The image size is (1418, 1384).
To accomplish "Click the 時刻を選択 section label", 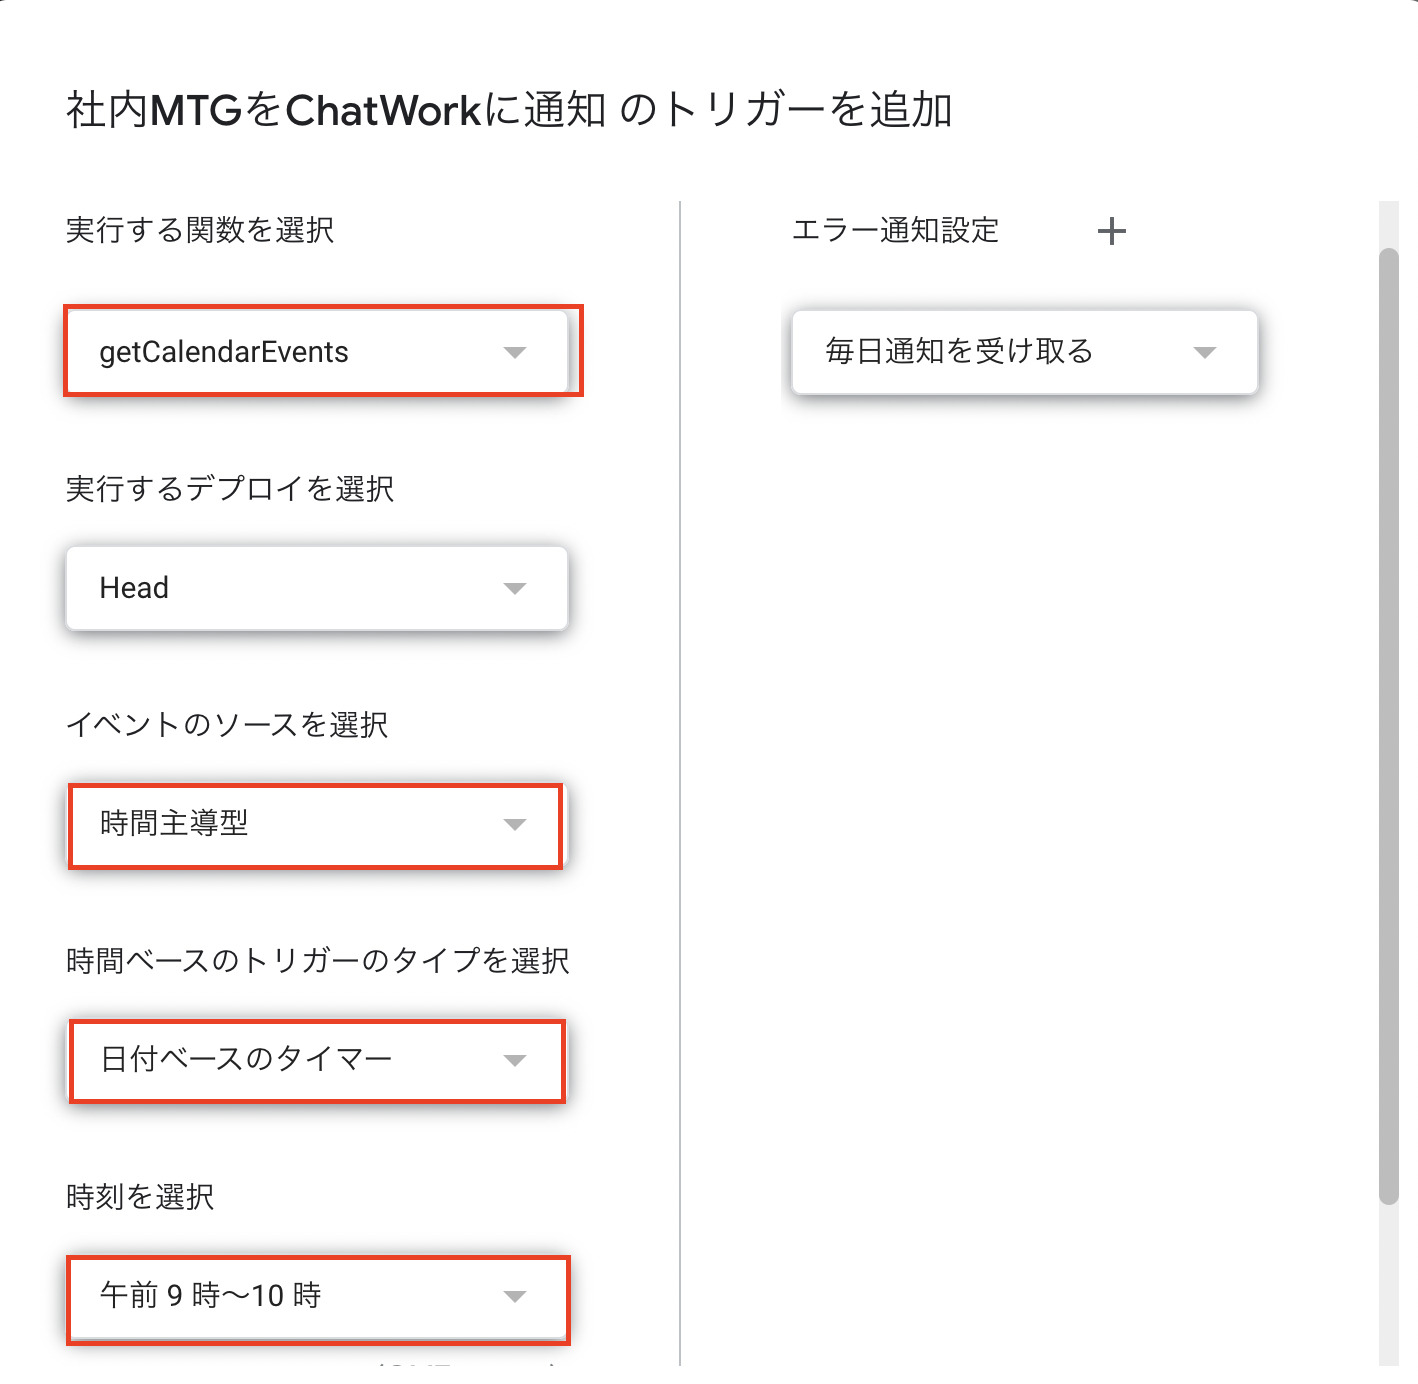I will point(139,1196).
